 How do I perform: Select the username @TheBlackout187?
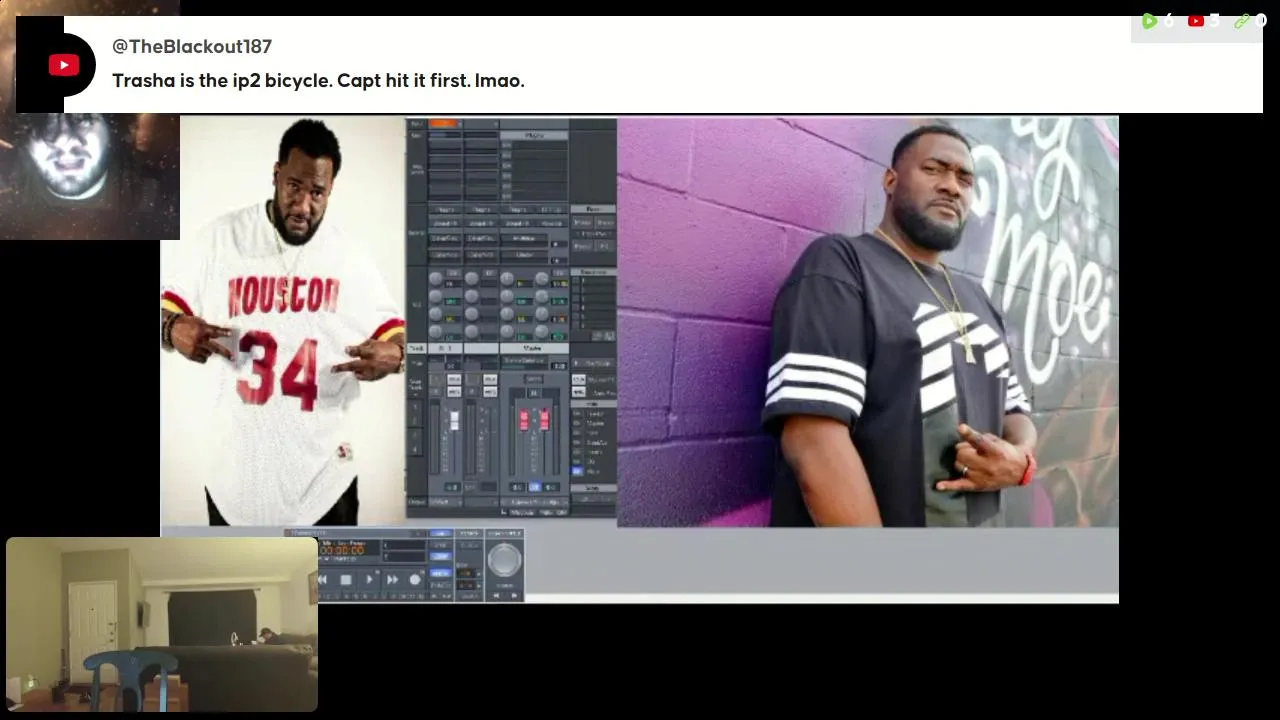pyautogui.click(x=192, y=46)
